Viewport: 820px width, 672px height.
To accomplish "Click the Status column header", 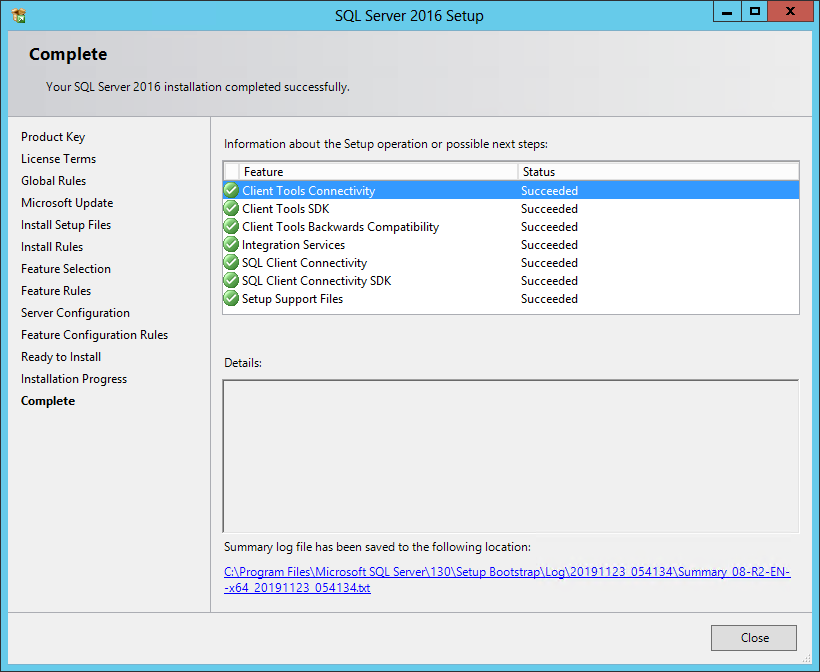I will (658, 172).
